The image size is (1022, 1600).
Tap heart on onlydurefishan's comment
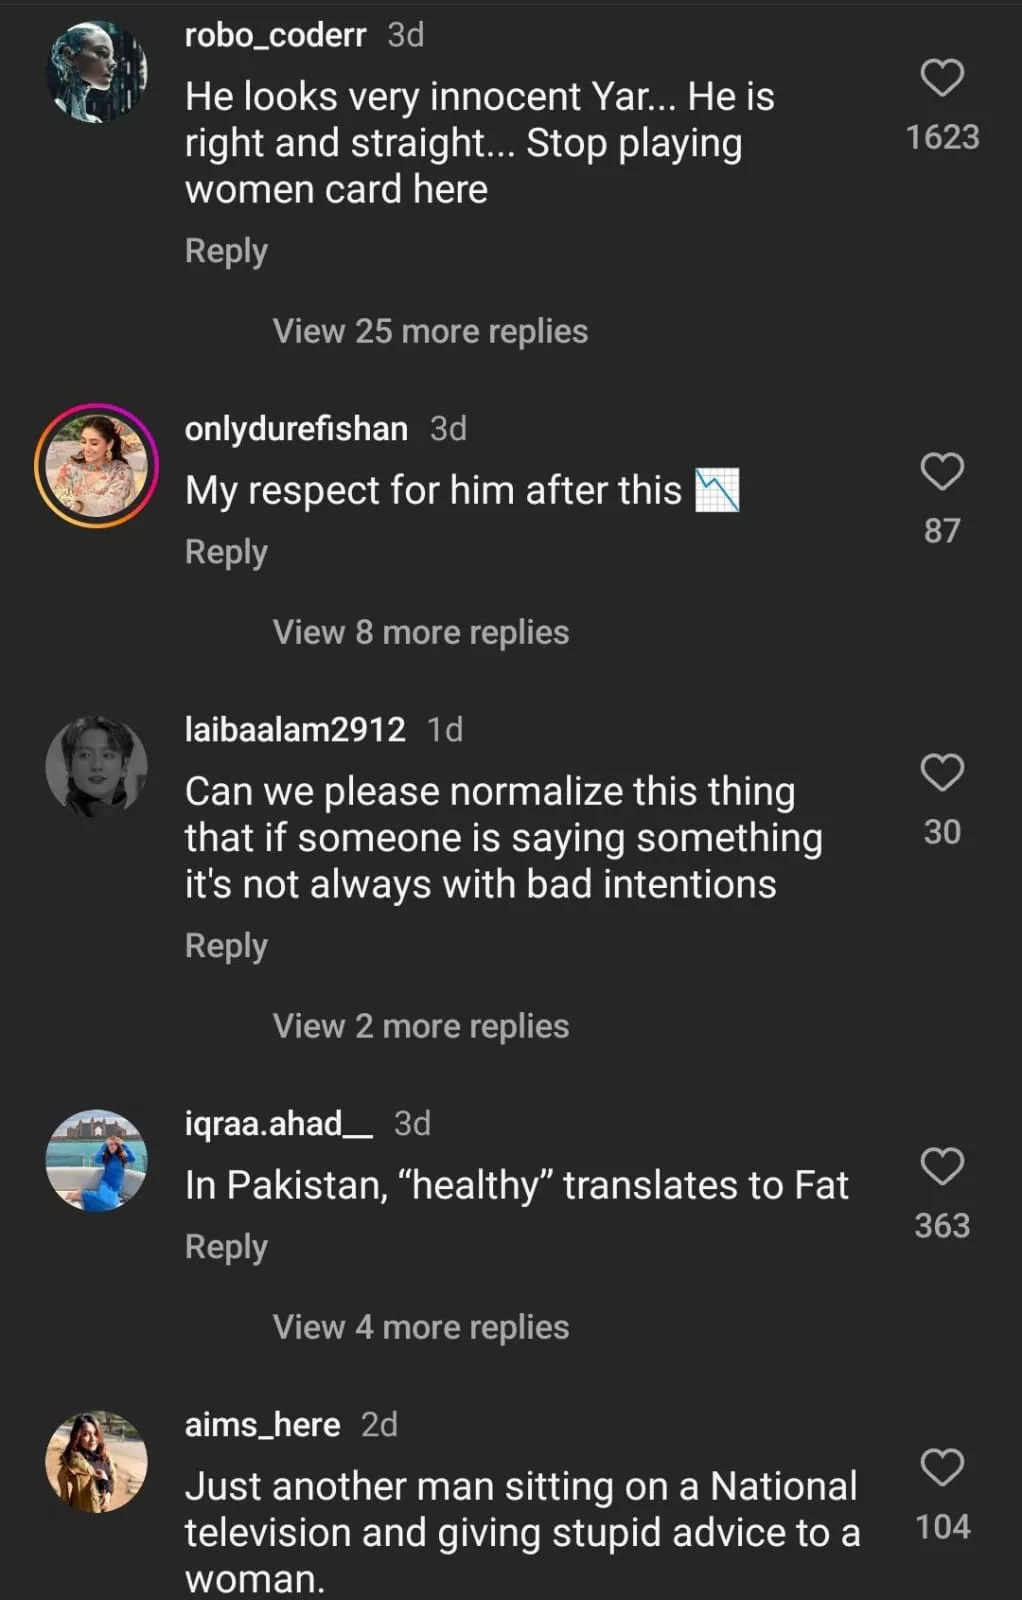coord(941,472)
